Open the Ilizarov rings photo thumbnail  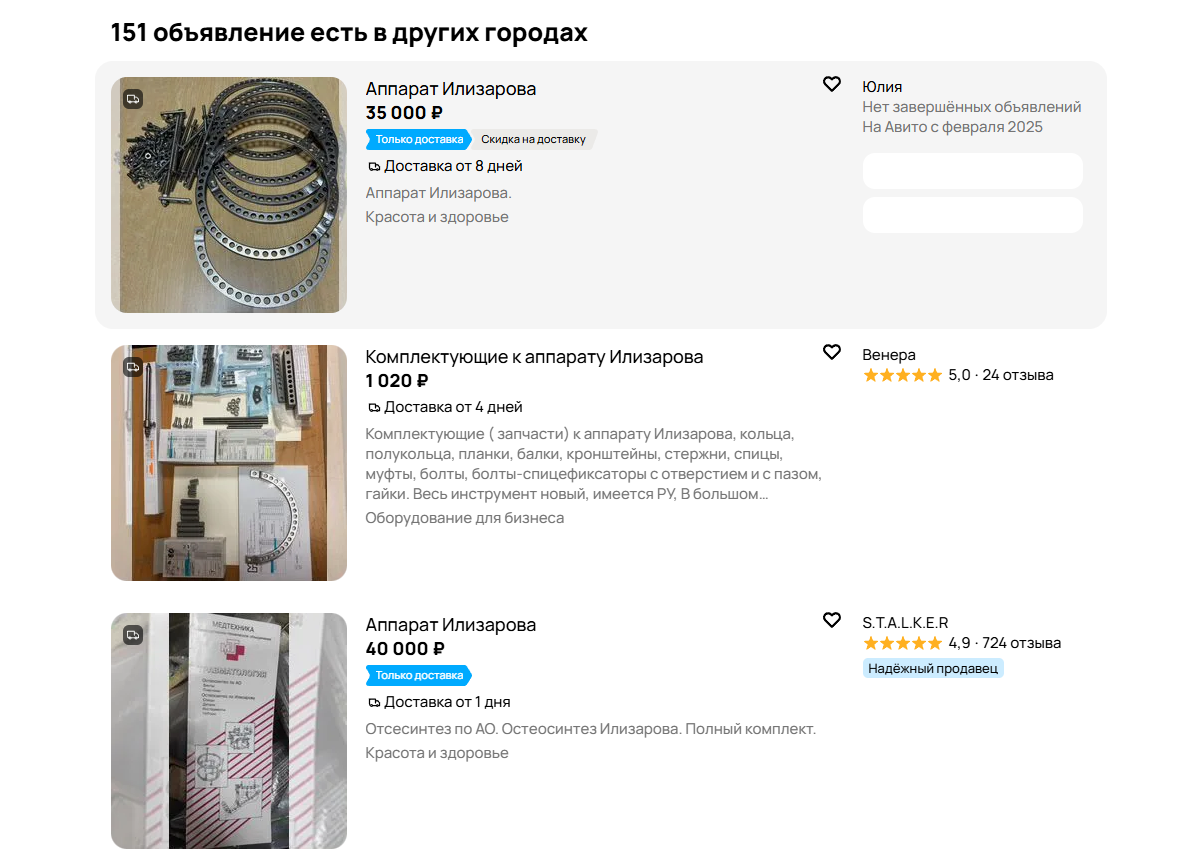coord(228,194)
